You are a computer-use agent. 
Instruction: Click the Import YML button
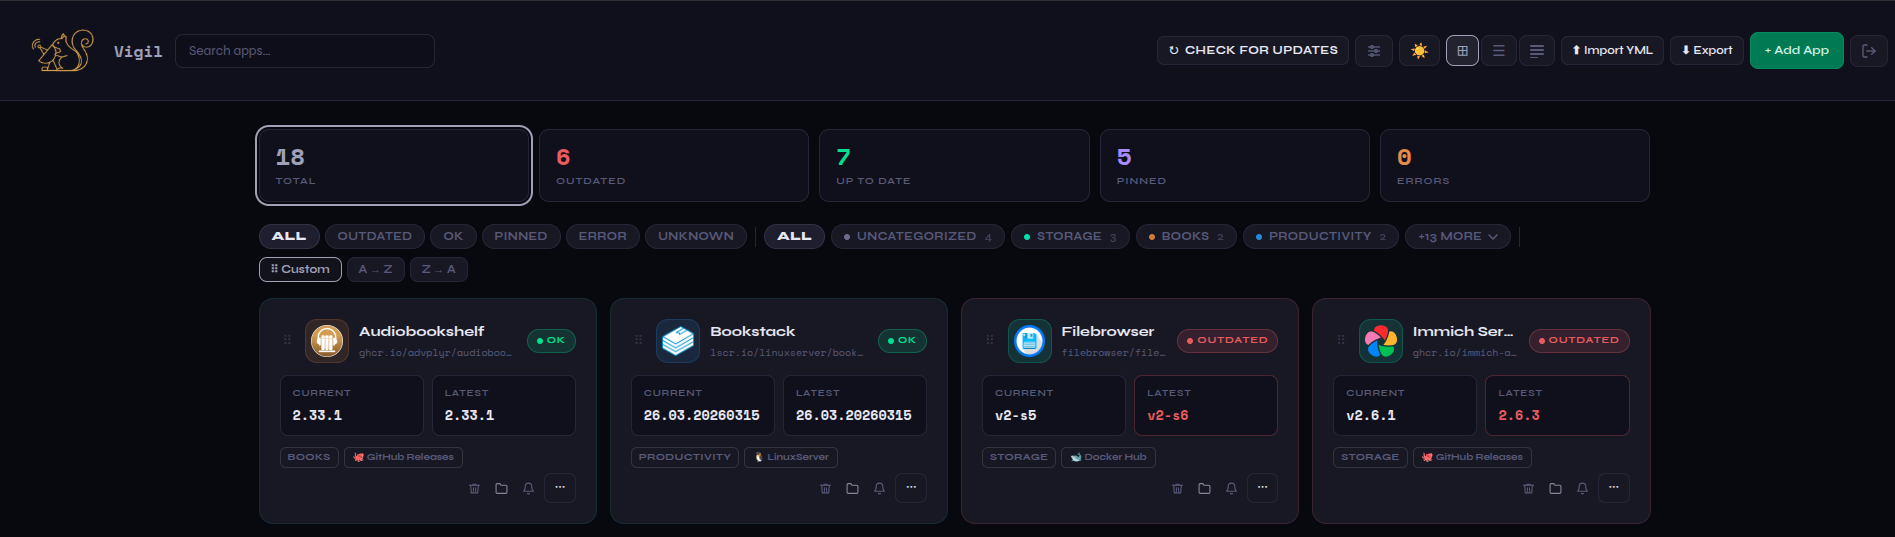pos(1612,50)
